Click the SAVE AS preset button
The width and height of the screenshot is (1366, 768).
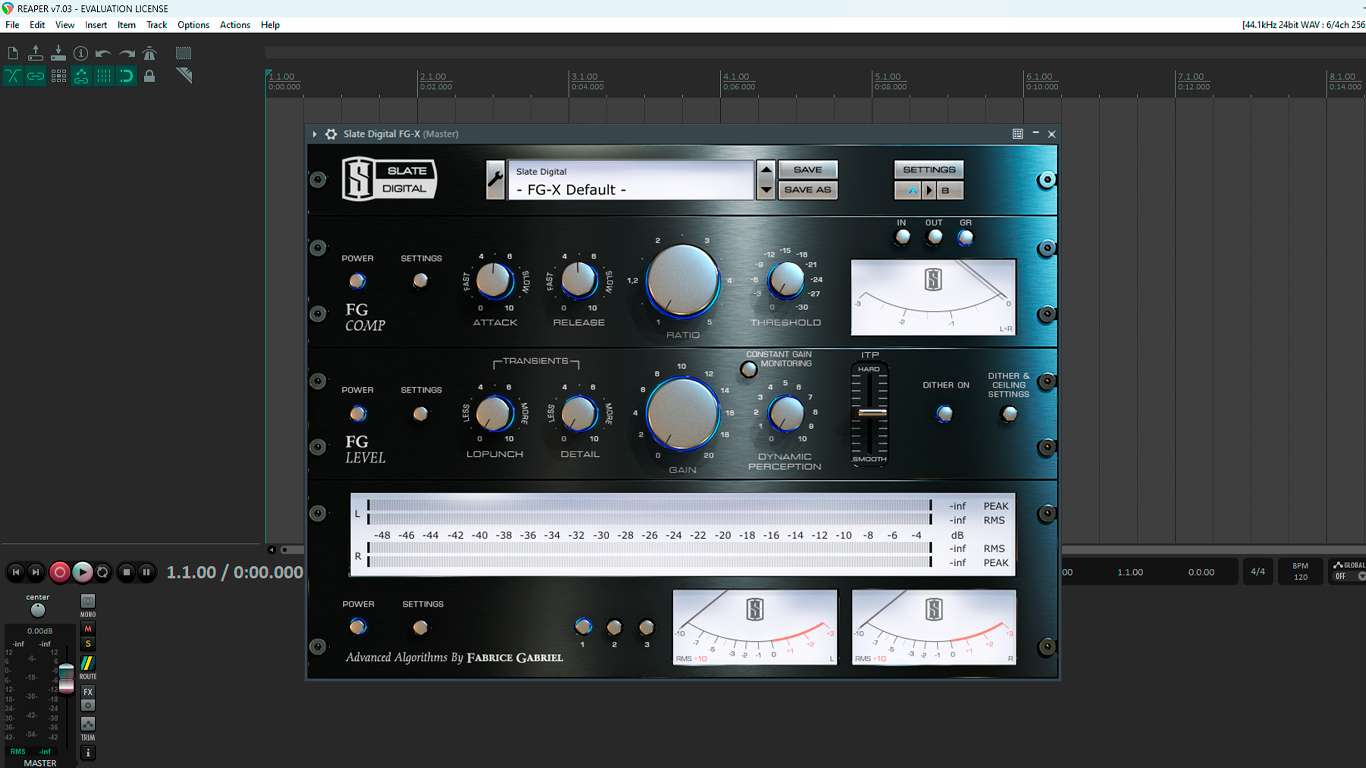807,190
